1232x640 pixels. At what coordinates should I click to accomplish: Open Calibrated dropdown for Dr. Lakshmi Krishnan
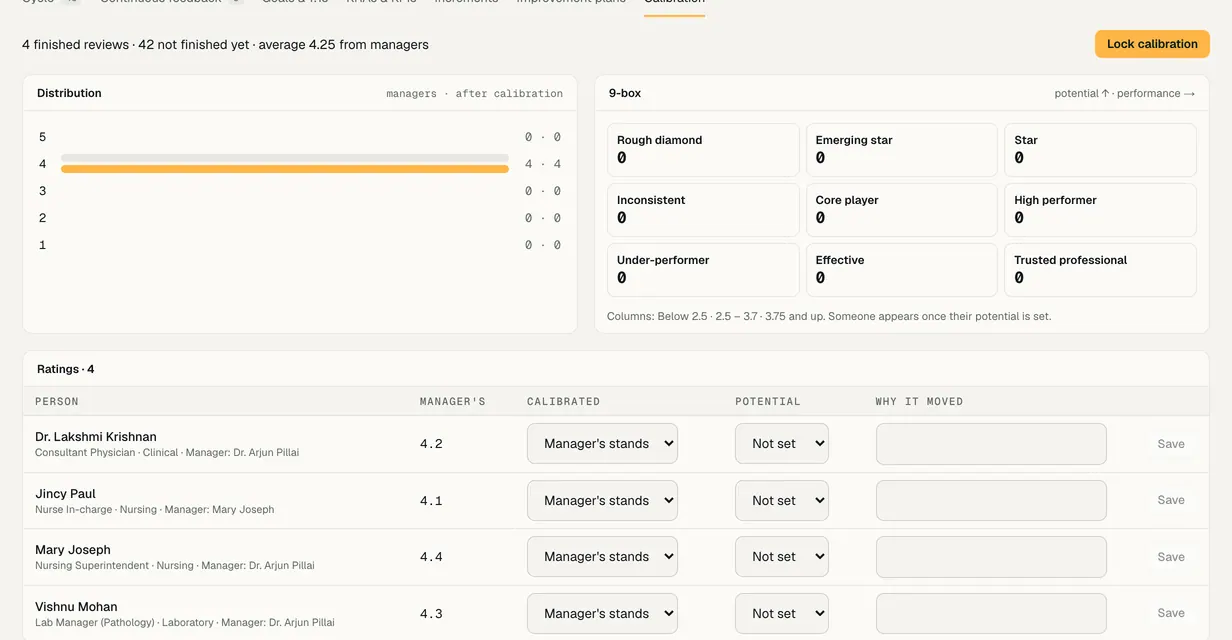pos(602,444)
